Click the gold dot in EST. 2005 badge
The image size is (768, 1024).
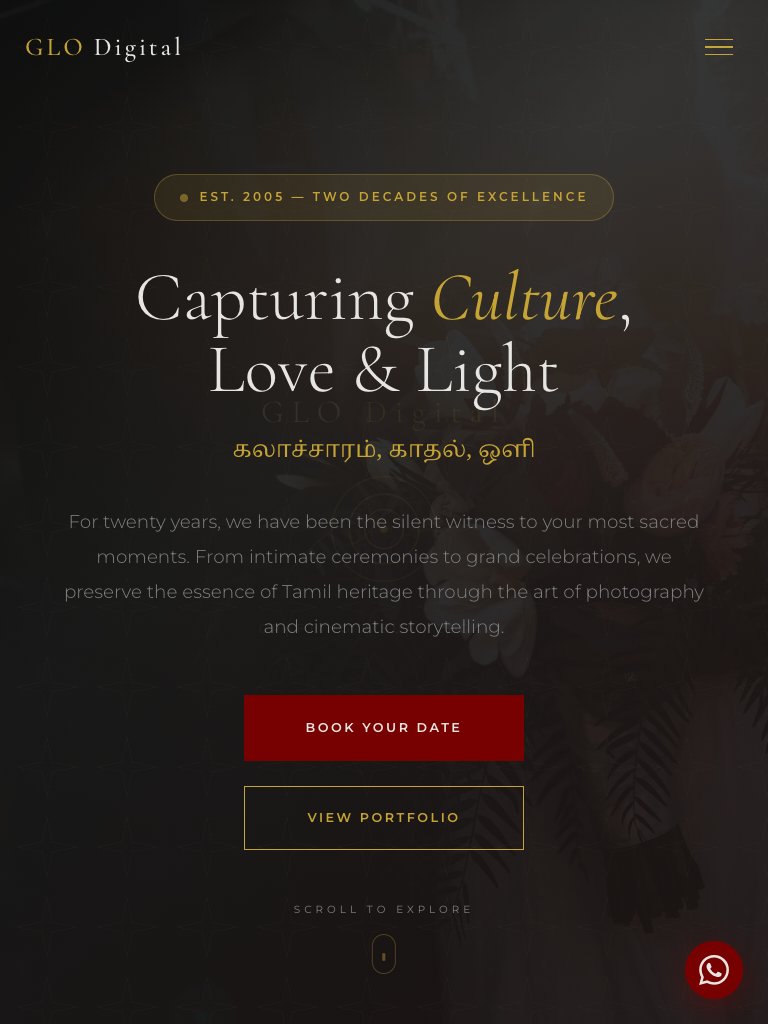(x=184, y=197)
